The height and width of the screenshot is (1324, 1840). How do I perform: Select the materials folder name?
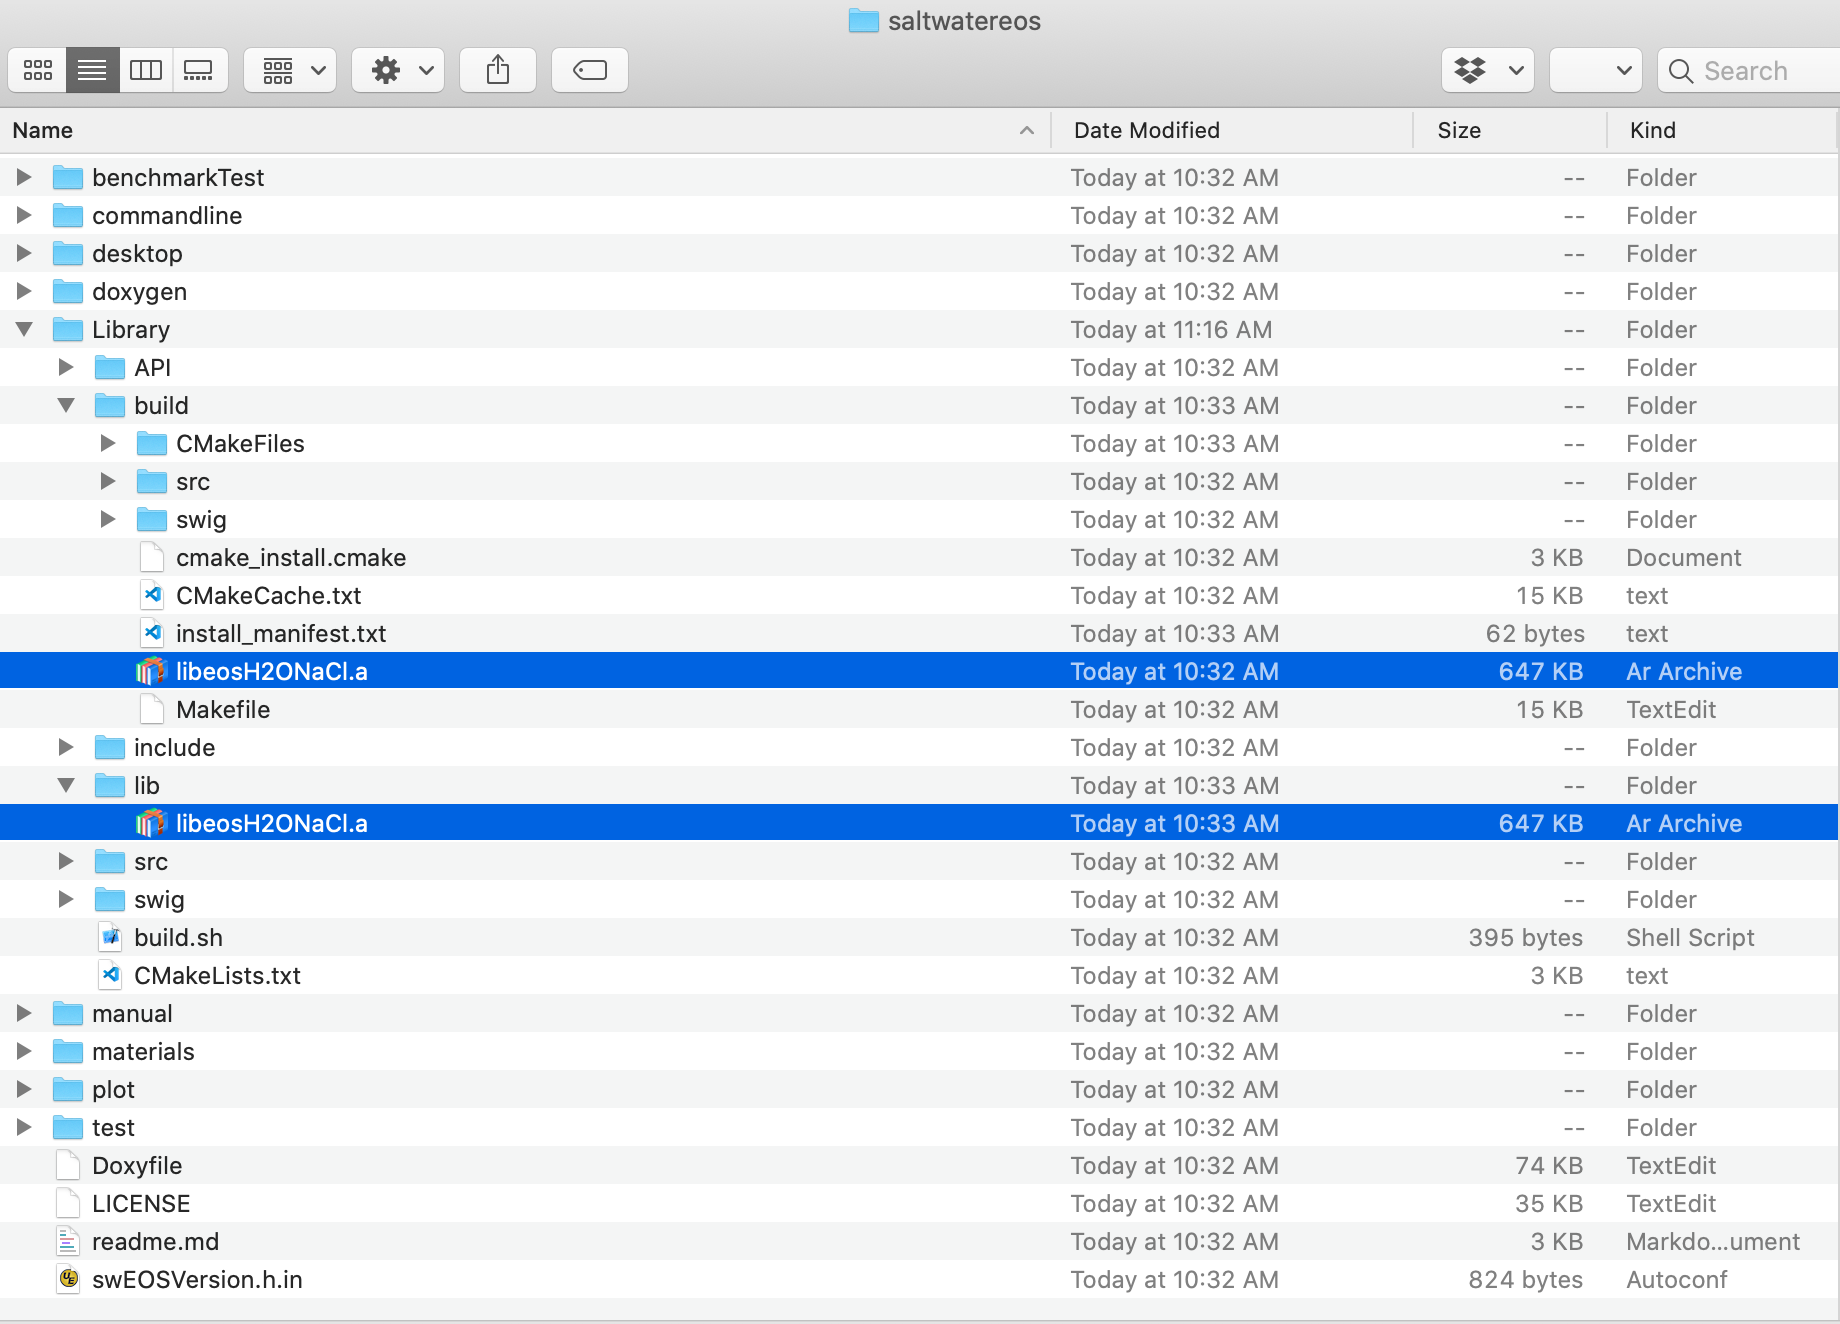[x=144, y=1051]
